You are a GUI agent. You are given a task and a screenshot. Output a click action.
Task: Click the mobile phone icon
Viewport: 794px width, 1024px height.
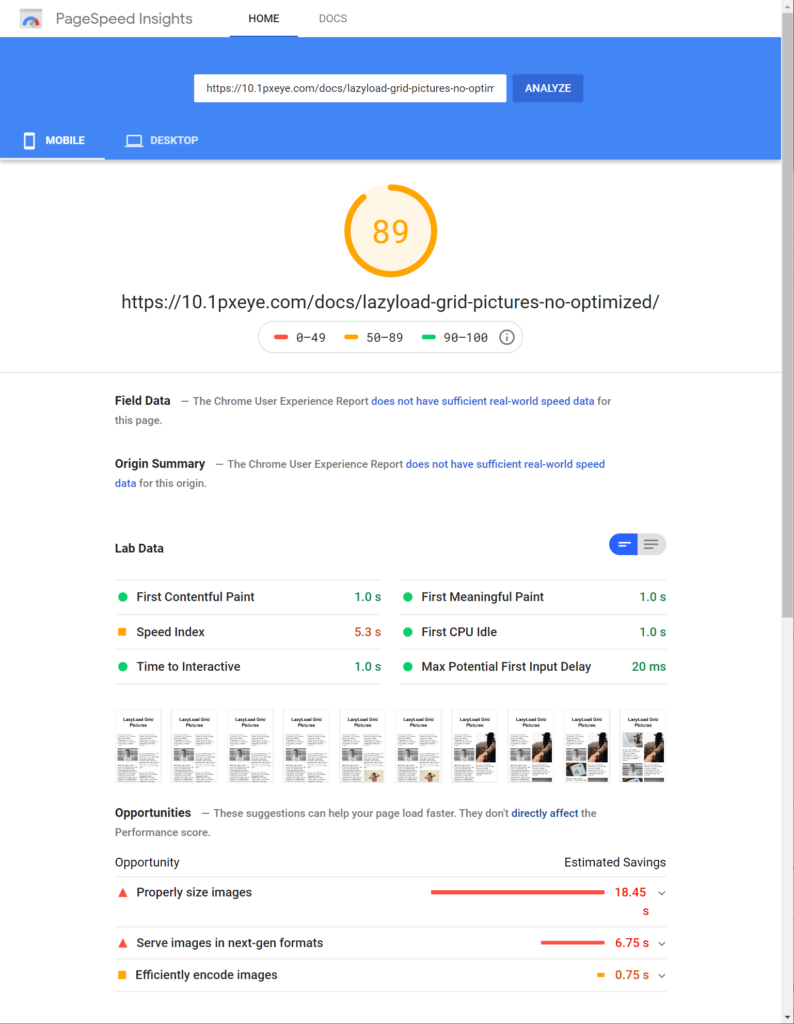[x=29, y=140]
